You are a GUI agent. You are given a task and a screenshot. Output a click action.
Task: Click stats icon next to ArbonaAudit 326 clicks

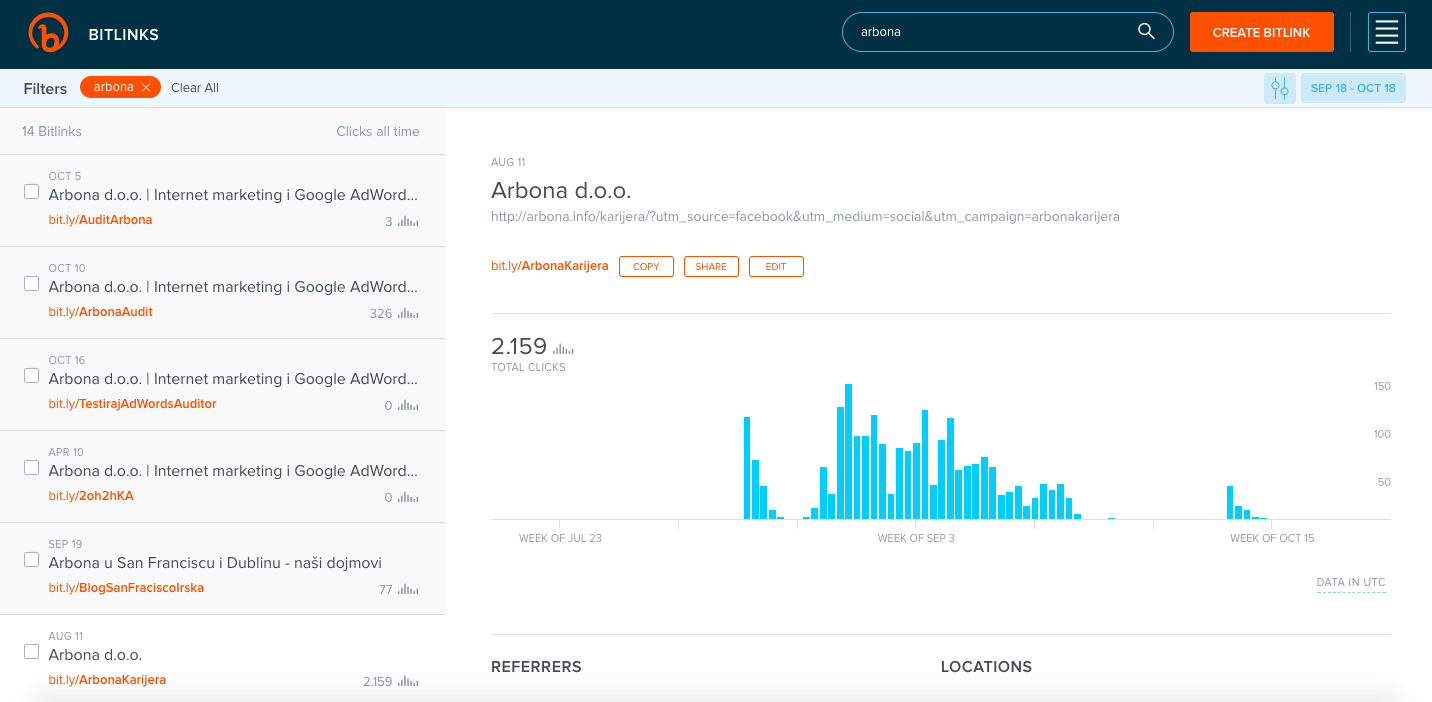[x=408, y=314]
